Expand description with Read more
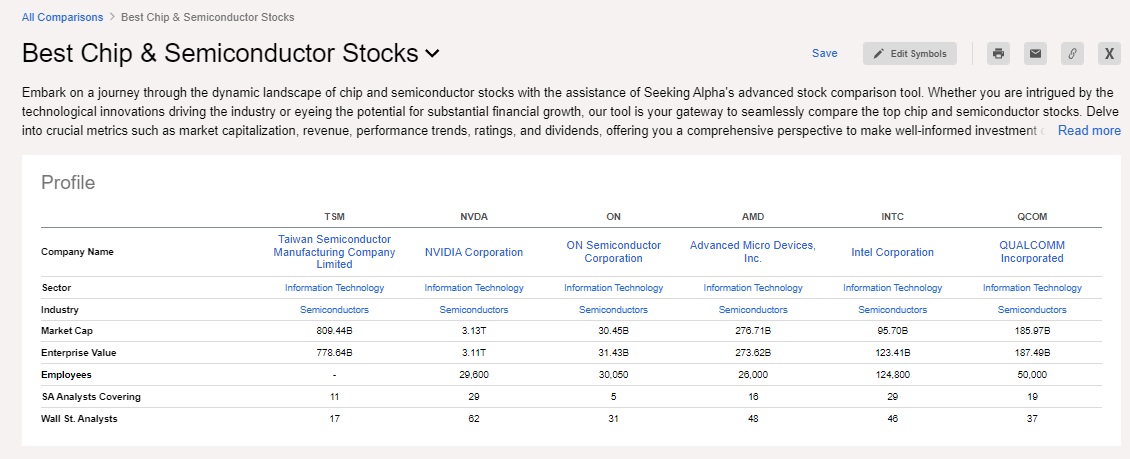This screenshot has height=459, width=1130. (x=1089, y=130)
